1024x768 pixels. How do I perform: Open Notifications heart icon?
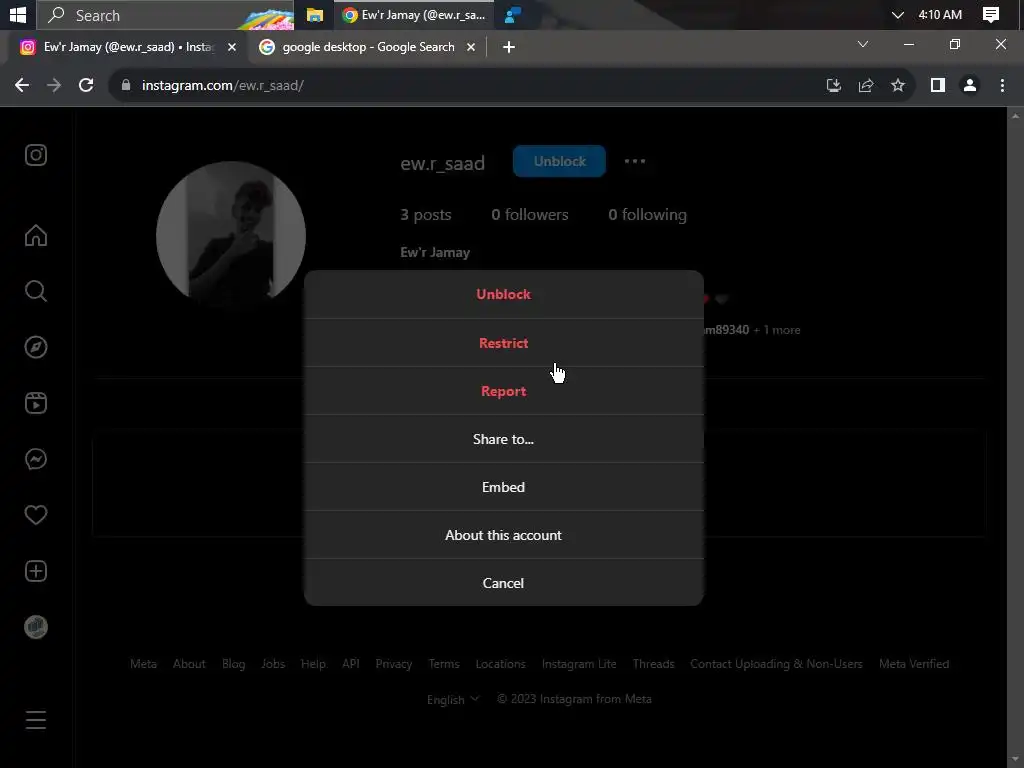pyautogui.click(x=36, y=515)
